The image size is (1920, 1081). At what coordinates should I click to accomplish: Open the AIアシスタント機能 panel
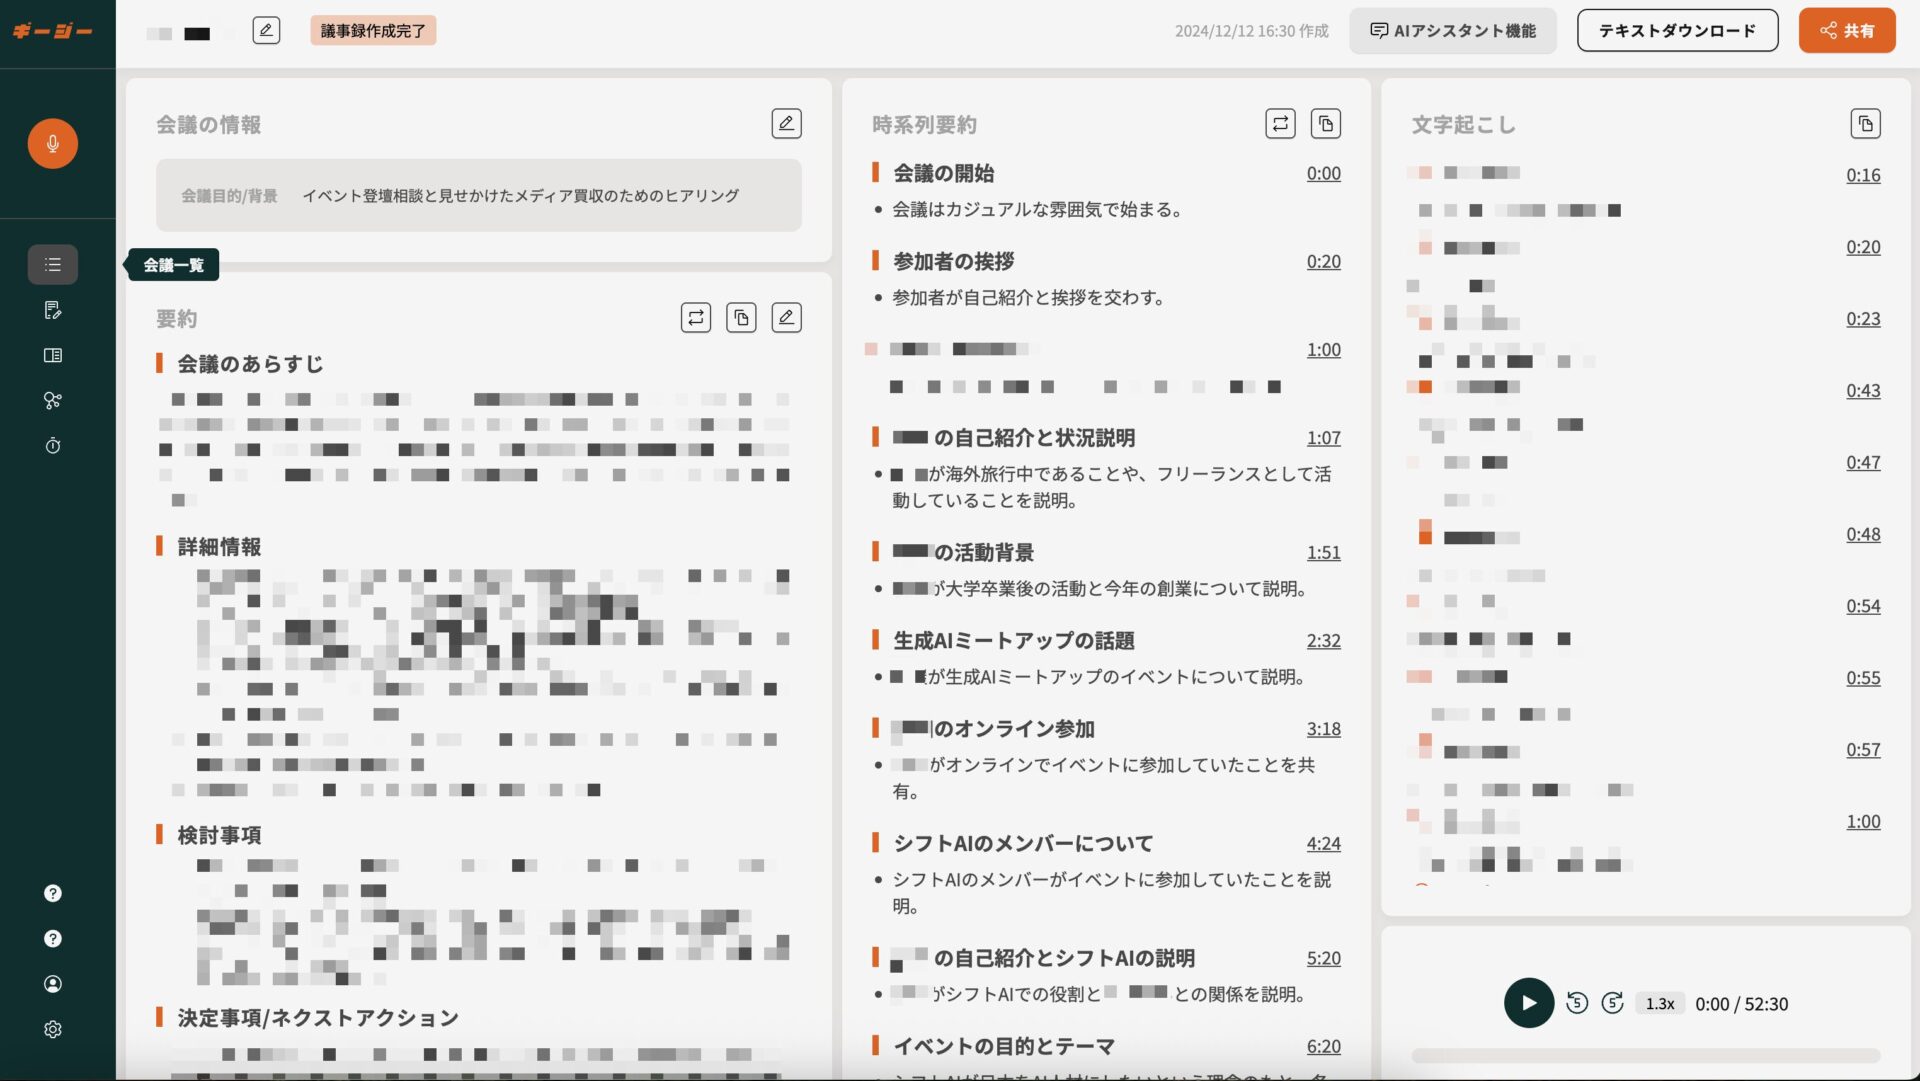(1452, 30)
